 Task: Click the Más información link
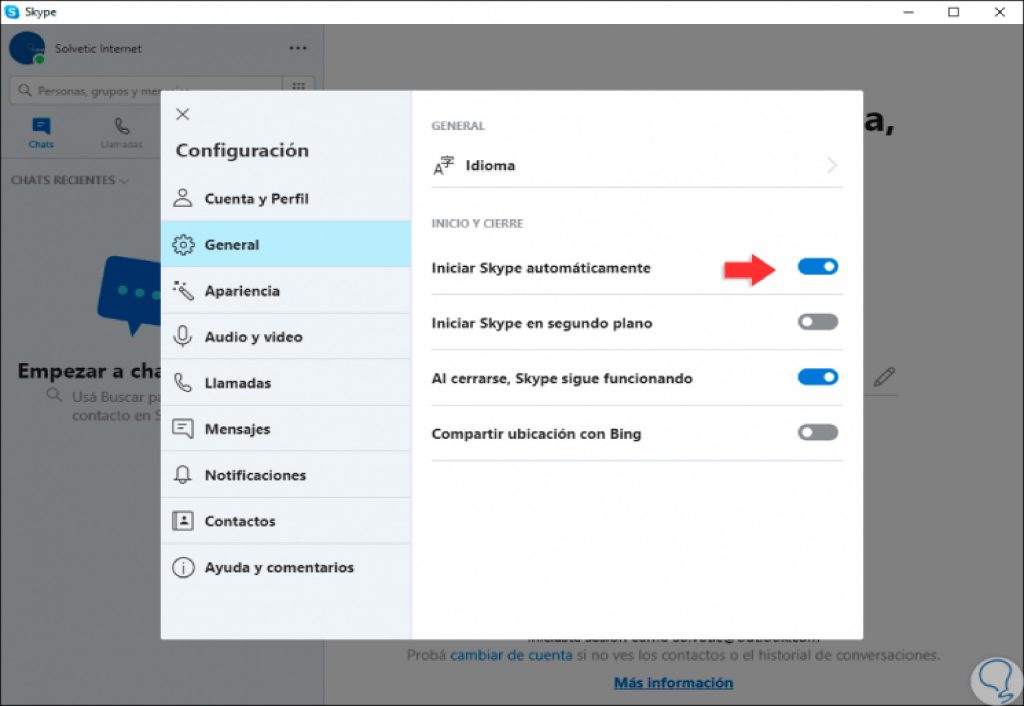tap(672, 682)
